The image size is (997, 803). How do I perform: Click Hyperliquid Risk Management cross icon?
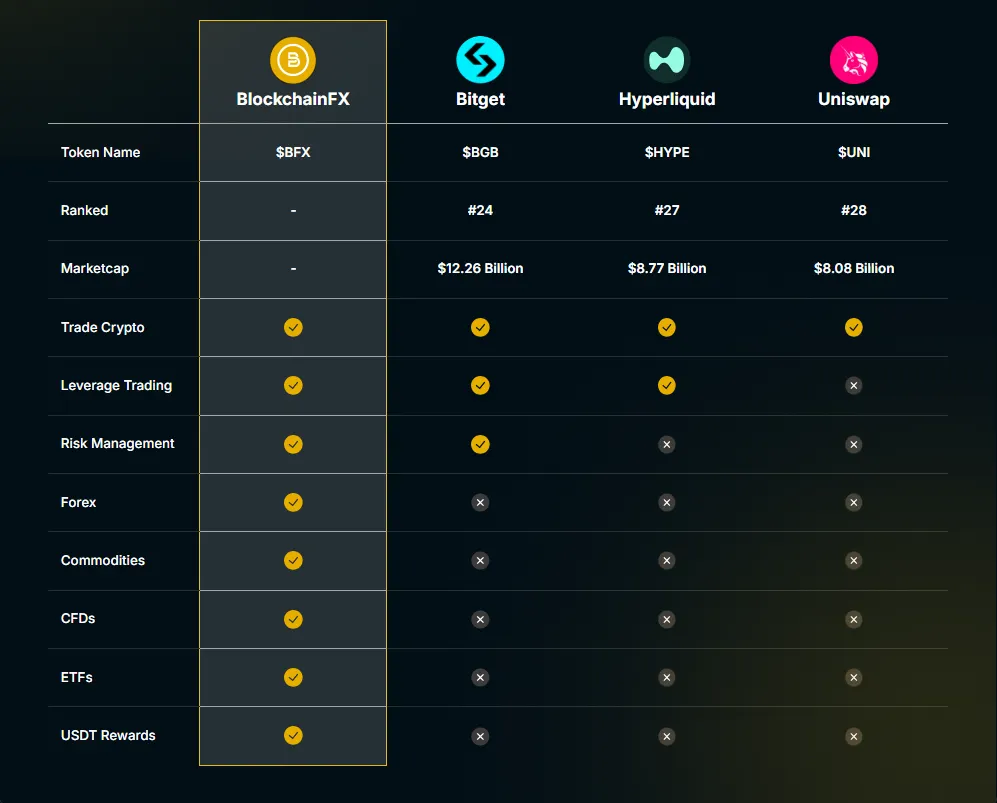(x=667, y=444)
